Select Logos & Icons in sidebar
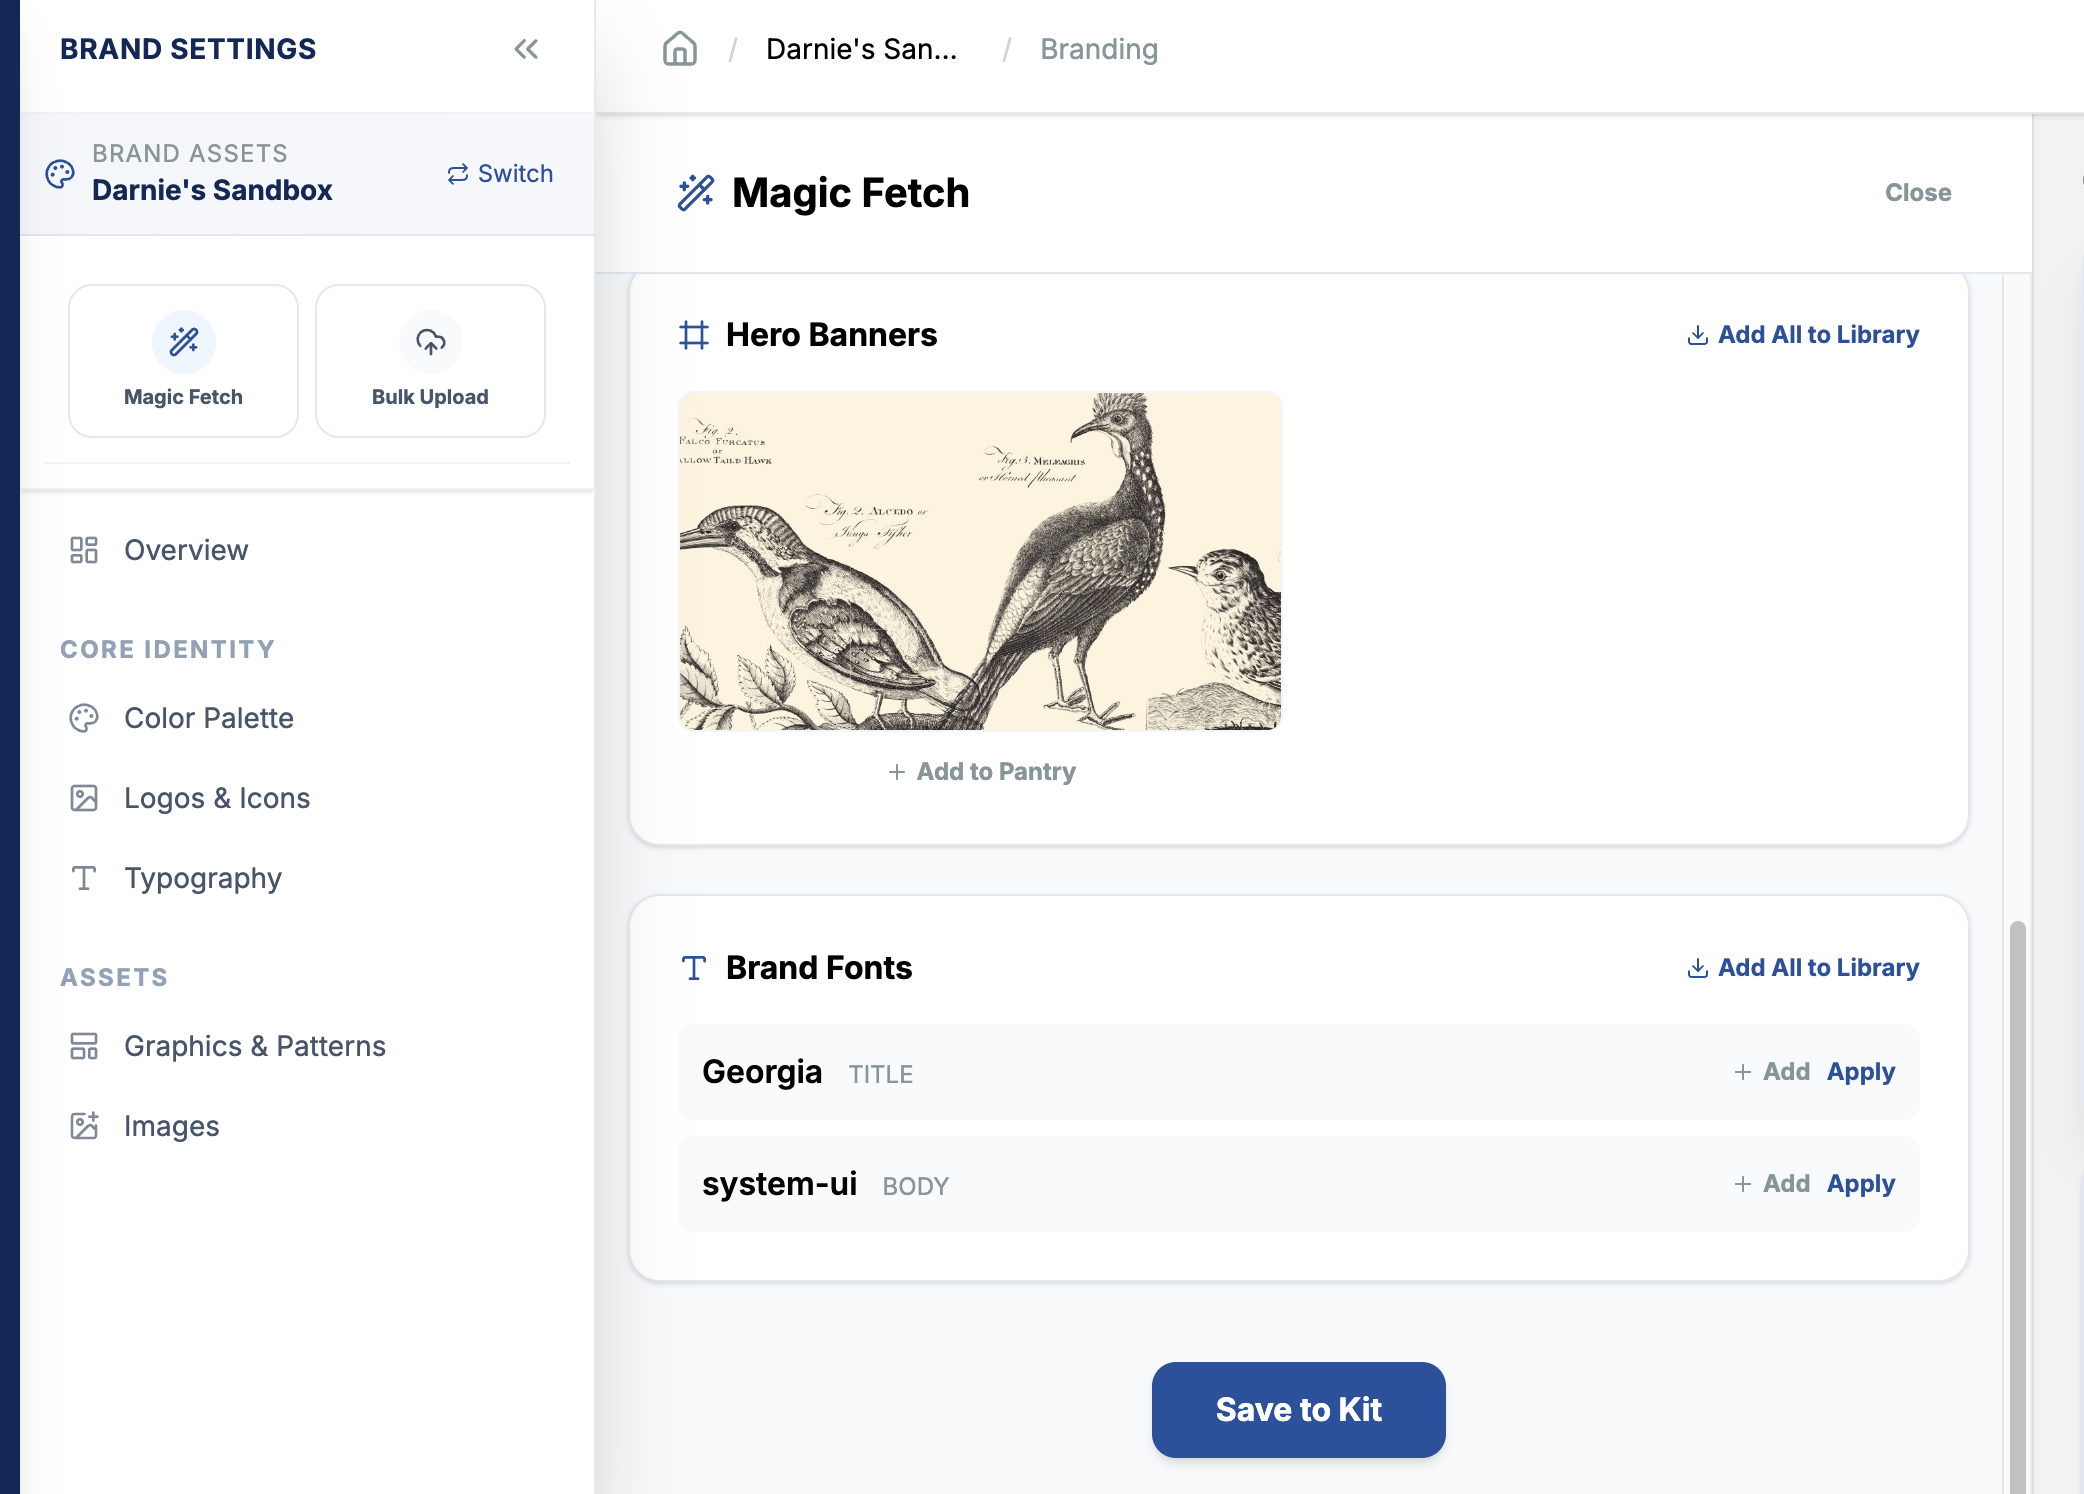 (217, 798)
